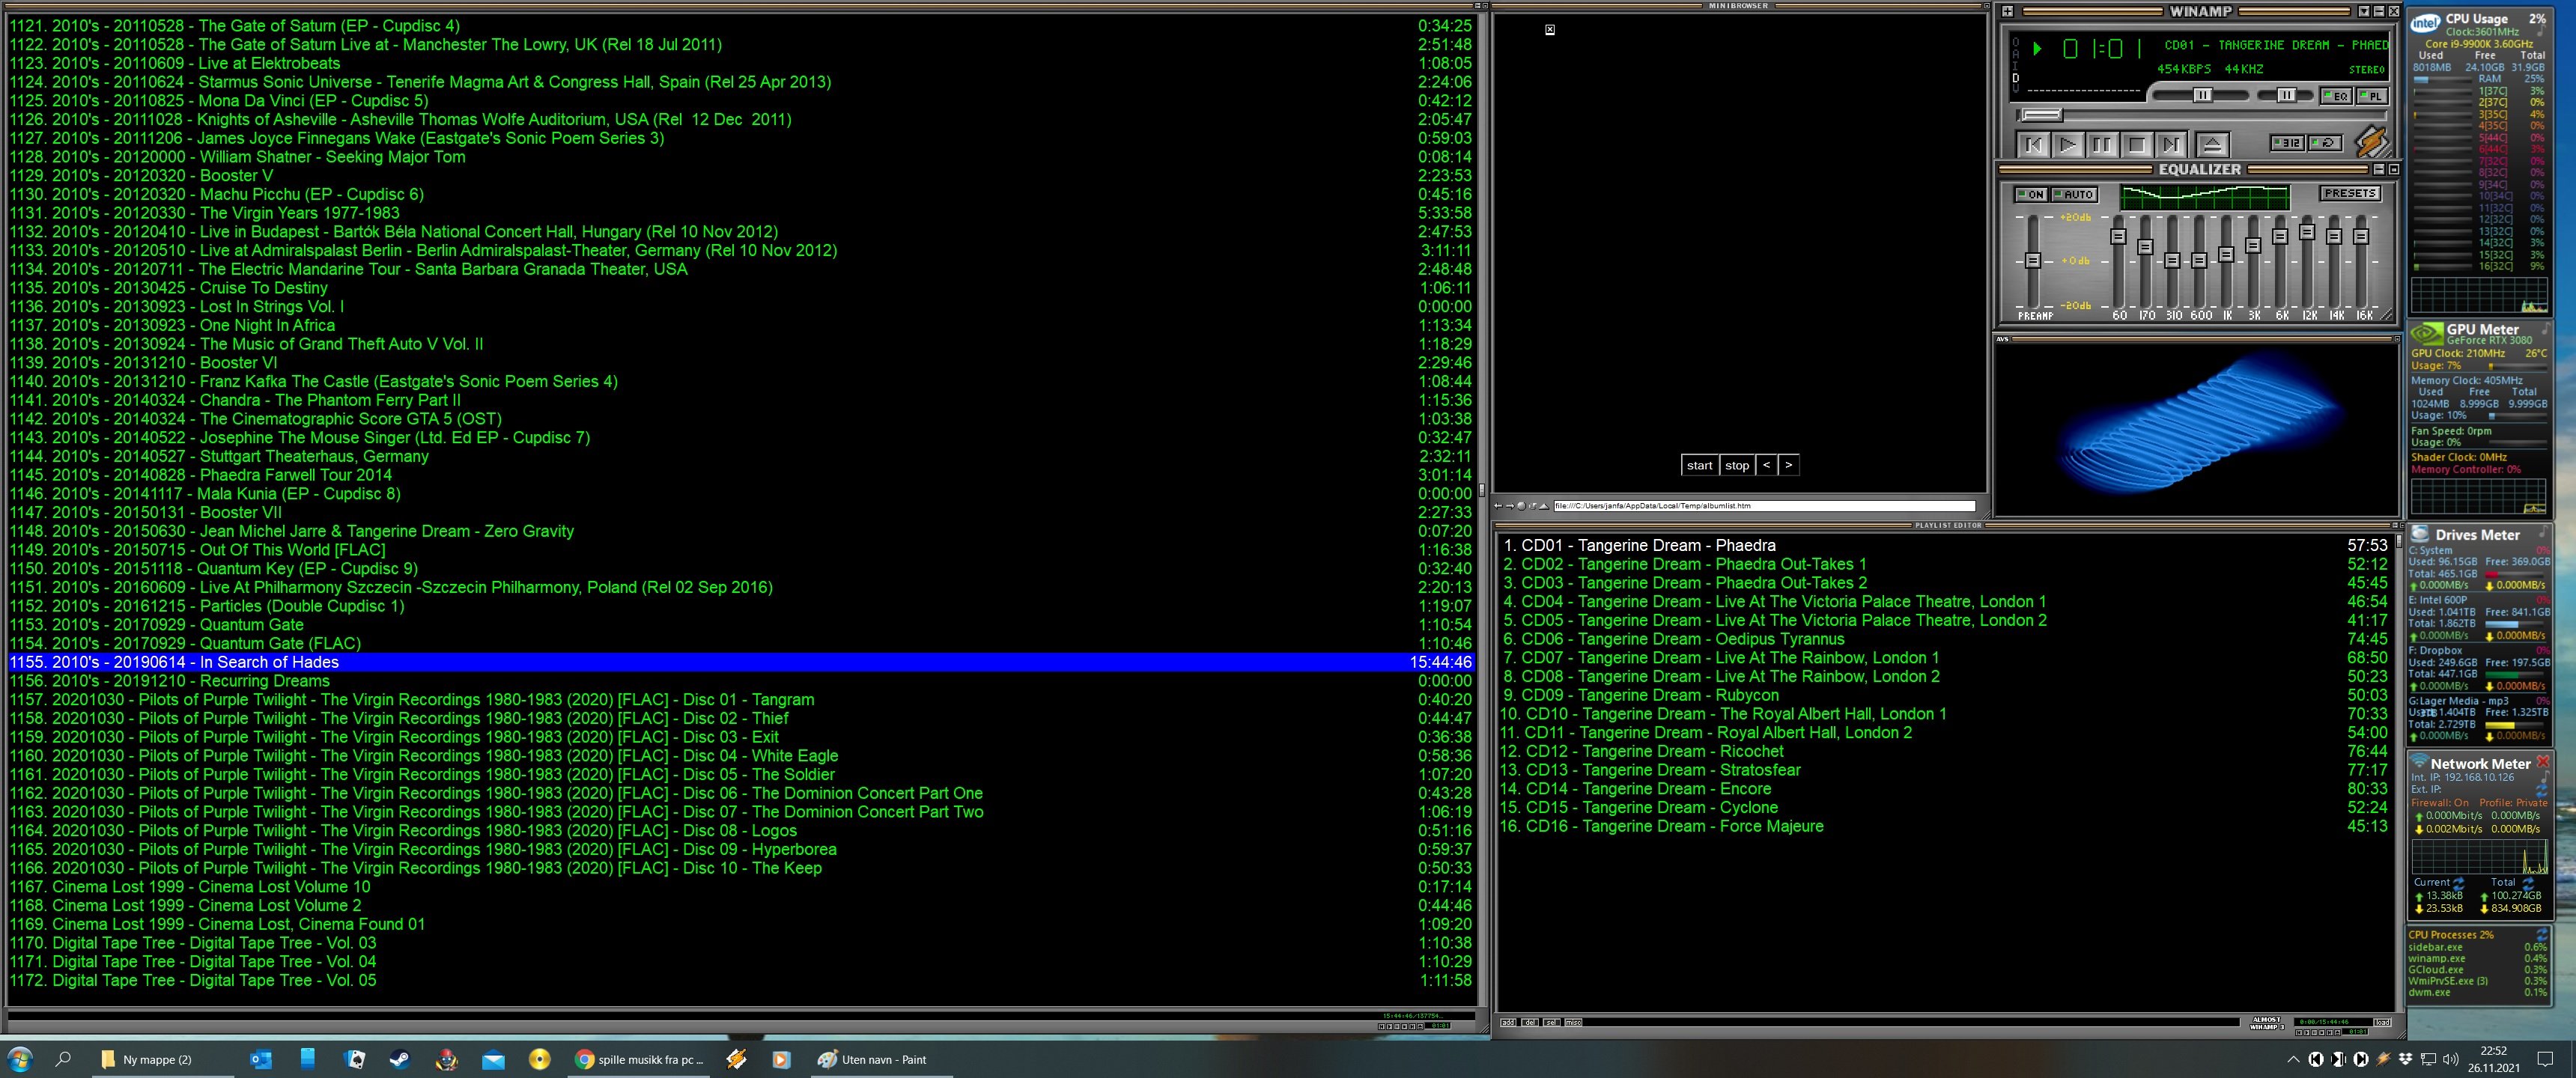Select '1172. Digital Tape Tree - Vol. 05' entry
2576x1078 pixels.
pyautogui.click(x=741, y=980)
